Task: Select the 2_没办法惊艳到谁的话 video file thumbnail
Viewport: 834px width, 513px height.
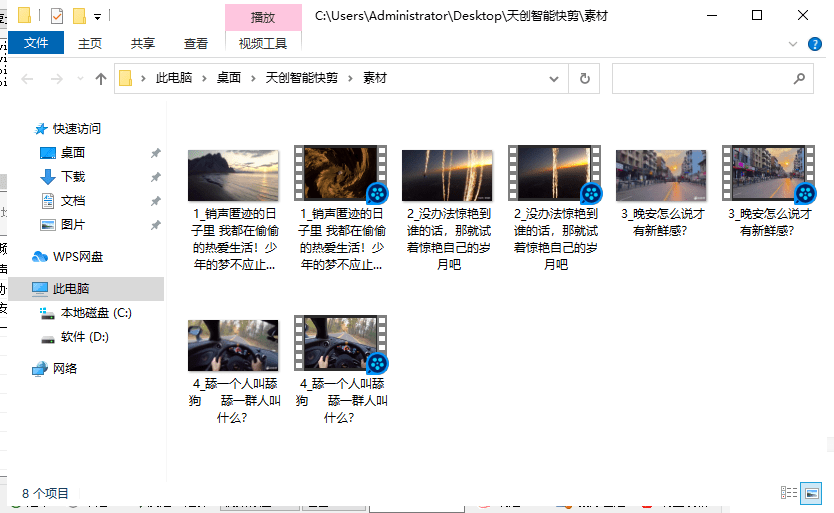Action: (x=554, y=173)
